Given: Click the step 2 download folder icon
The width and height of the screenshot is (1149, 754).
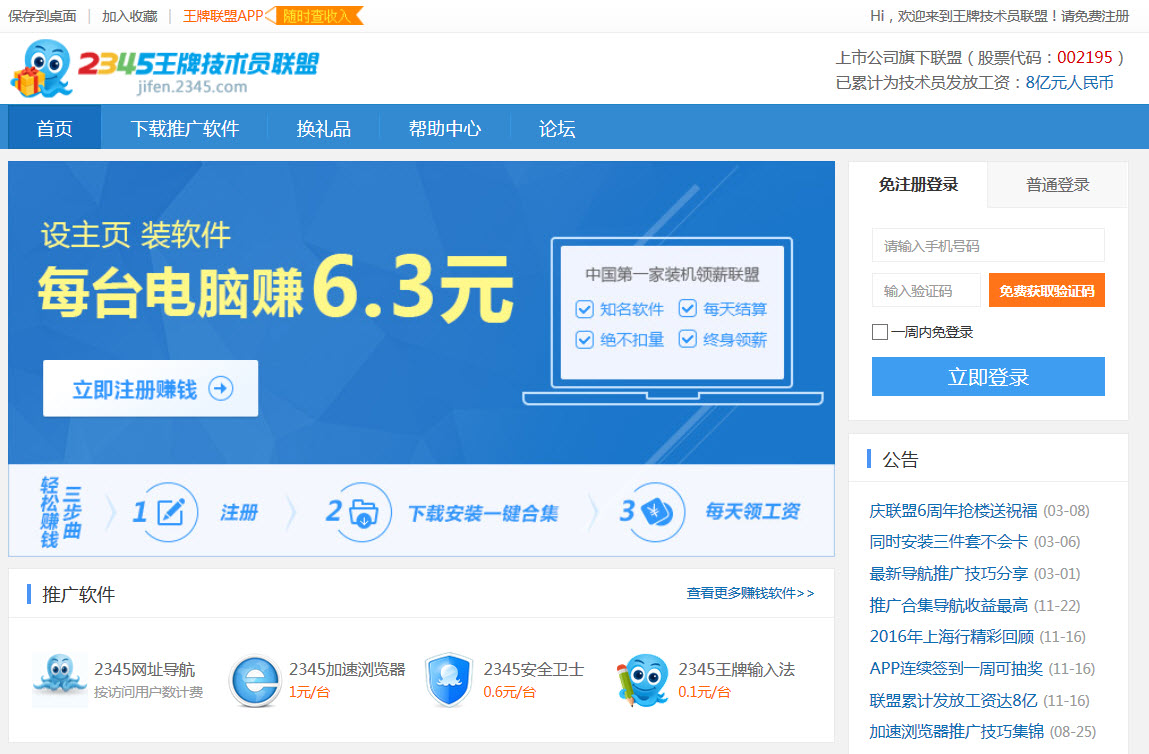Looking at the screenshot, I should point(365,513).
